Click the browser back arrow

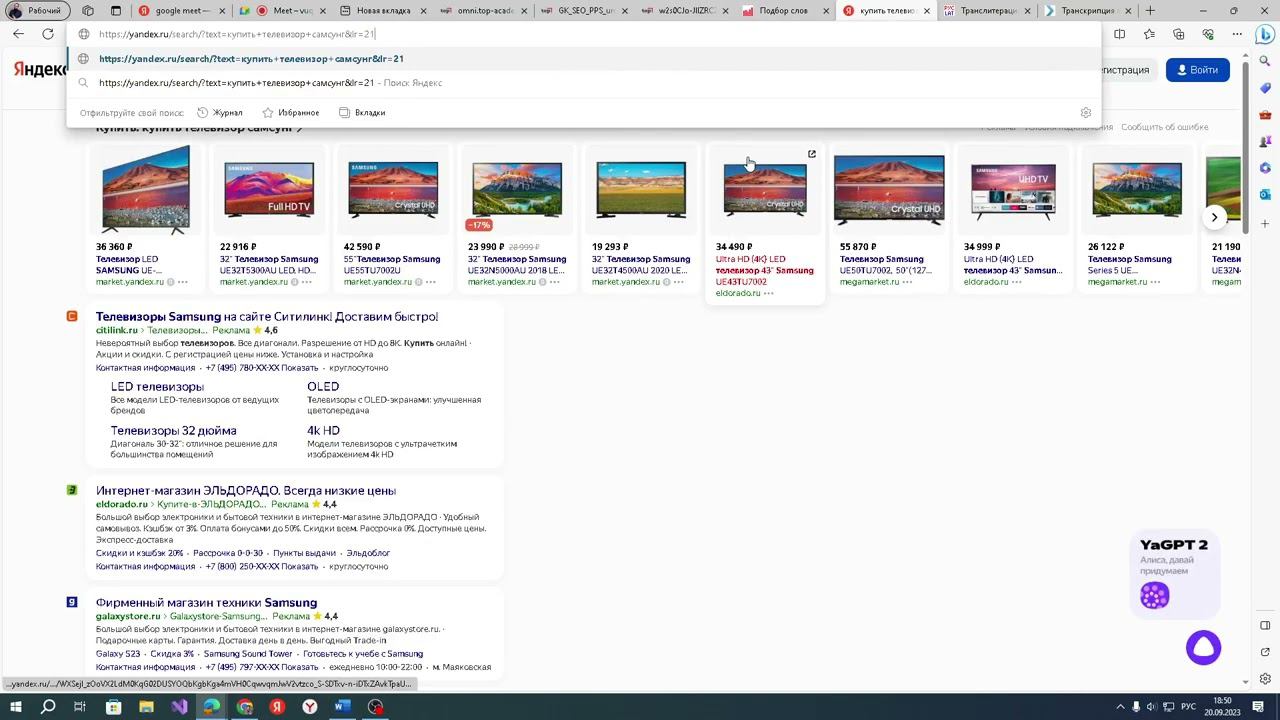(x=18, y=34)
